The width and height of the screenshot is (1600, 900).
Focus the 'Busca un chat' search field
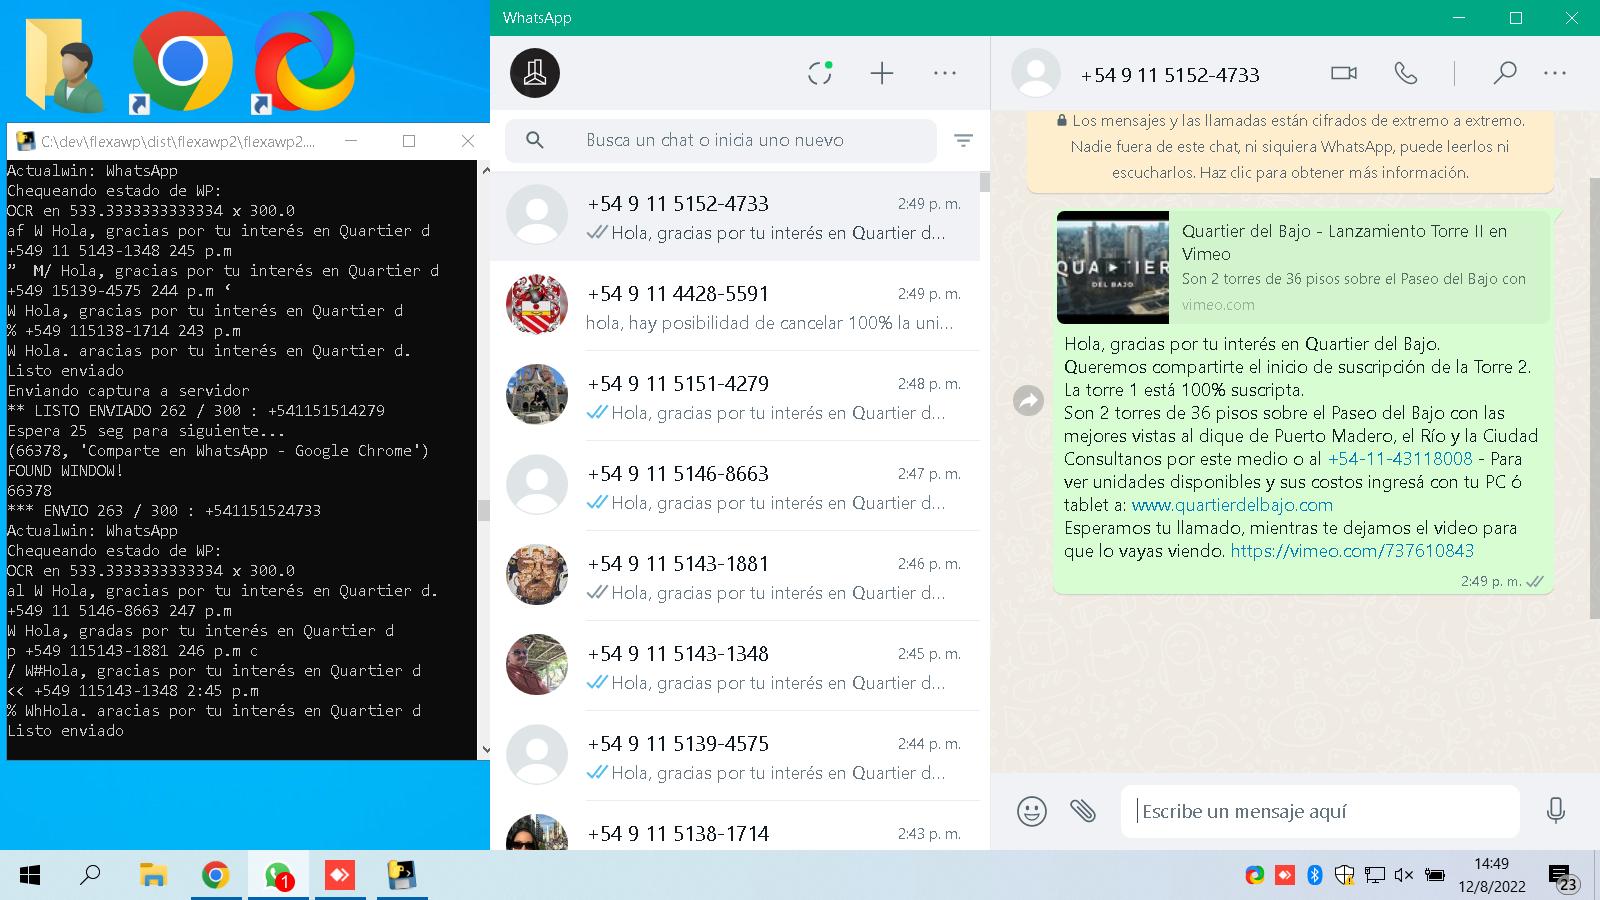point(721,141)
